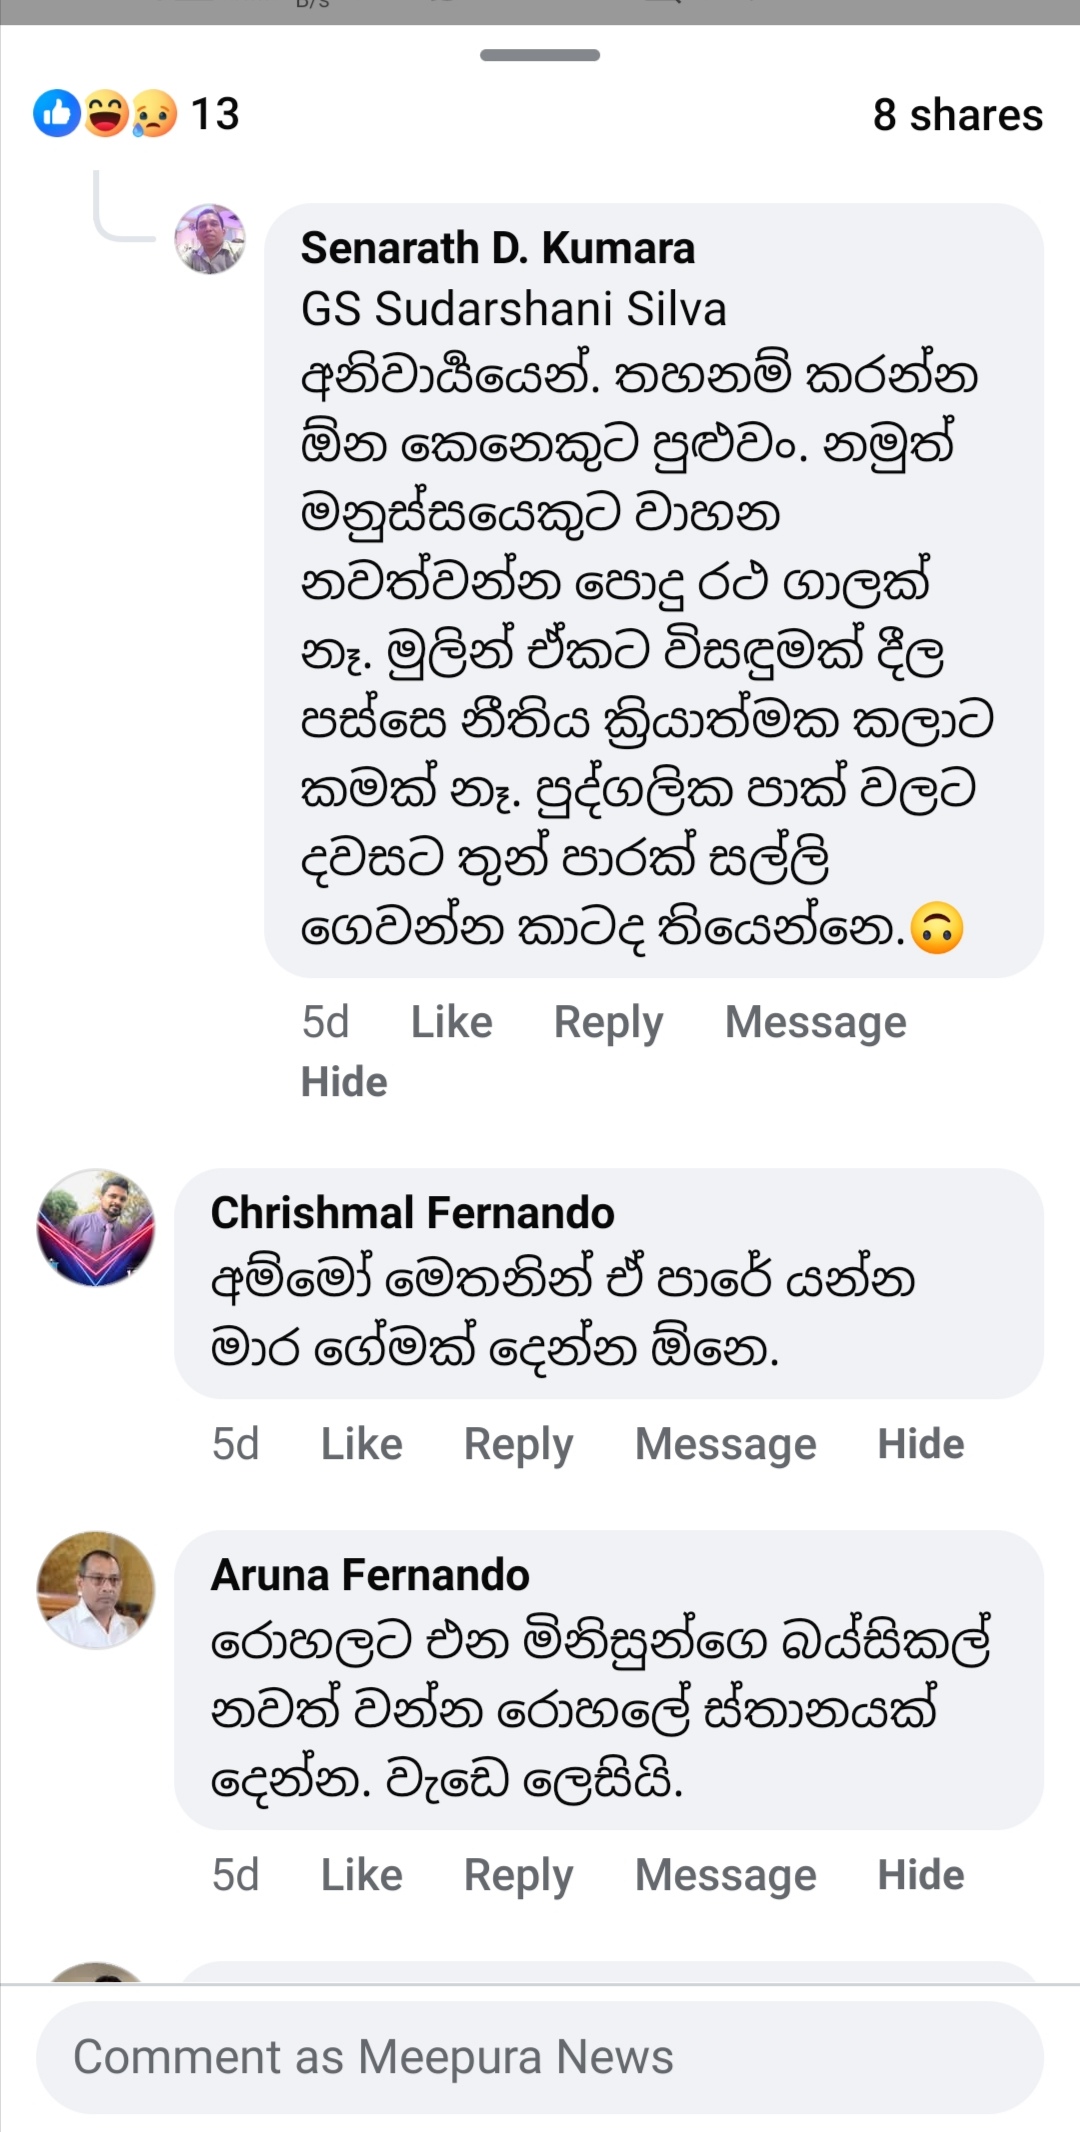
Task: Like Senarath D. Kumara's reply
Action: 451,1022
